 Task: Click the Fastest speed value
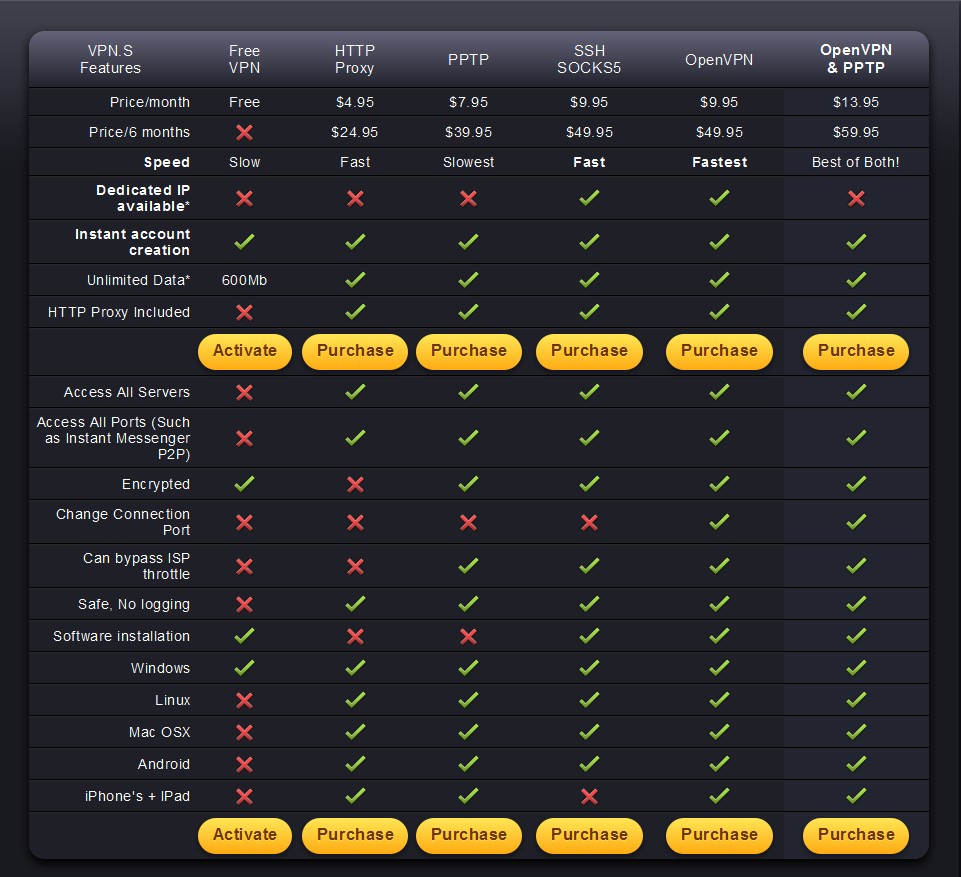pos(720,162)
